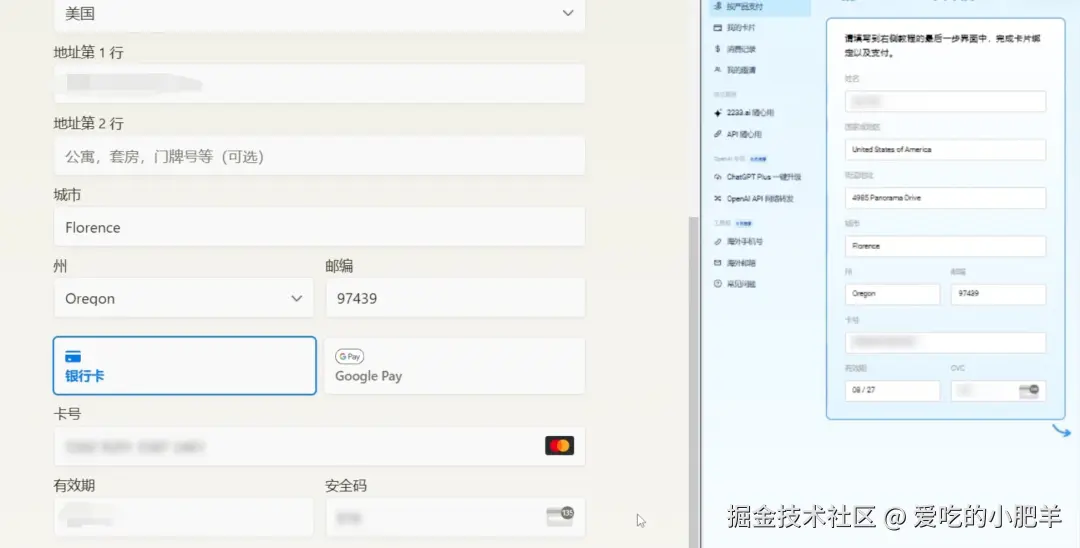Screen dimensions: 1080x548
Task: Click the 97439 field in right panel
Action: click(x=998, y=294)
